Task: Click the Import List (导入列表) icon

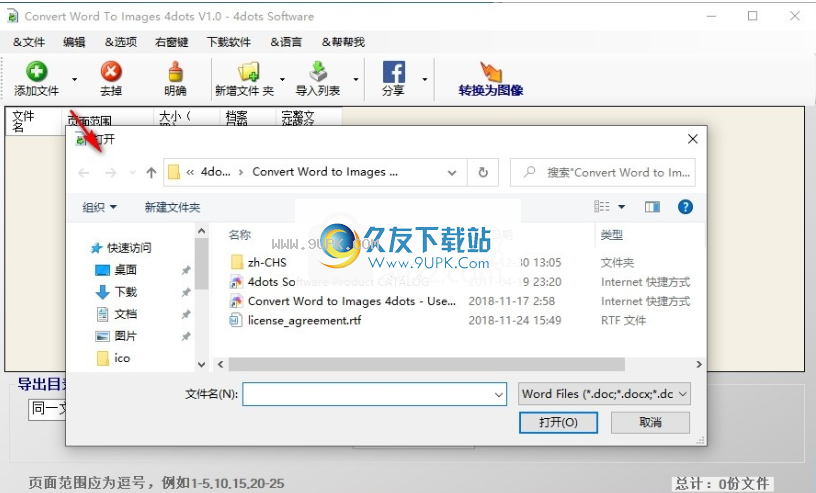Action: point(318,72)
